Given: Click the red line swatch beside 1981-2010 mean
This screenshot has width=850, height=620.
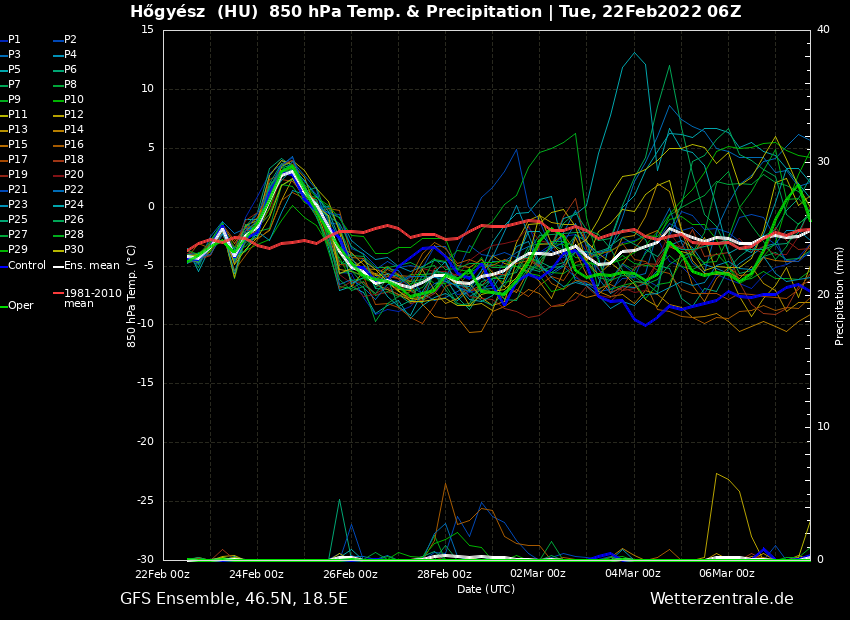Looking at the screenshot, I should [58, 294].
